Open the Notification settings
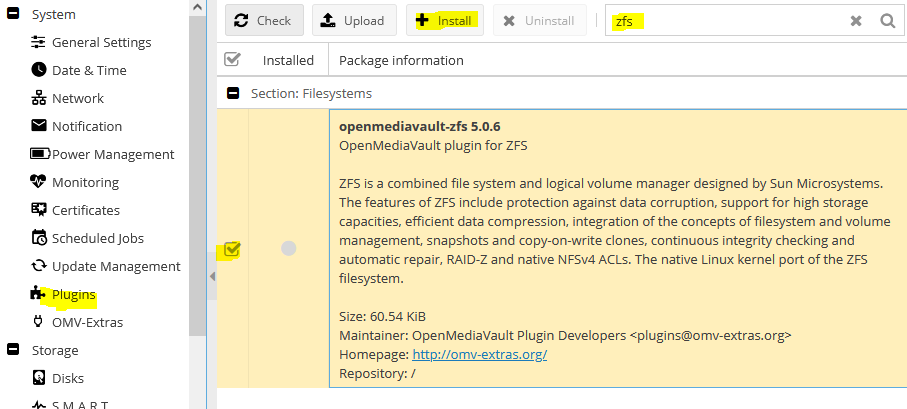The height and width of the screenshot is (409, 907). [x=87, y=126]
